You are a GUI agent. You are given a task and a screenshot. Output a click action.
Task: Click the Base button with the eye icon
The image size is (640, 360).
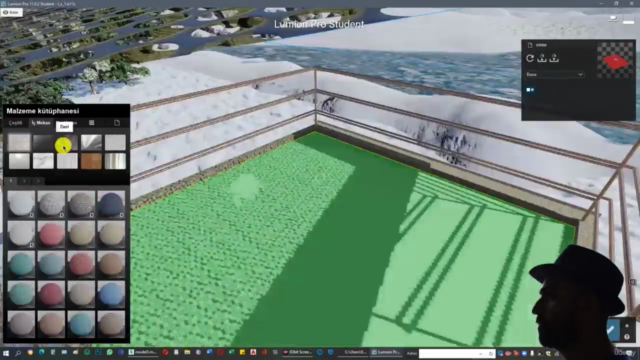coord(11,12)
